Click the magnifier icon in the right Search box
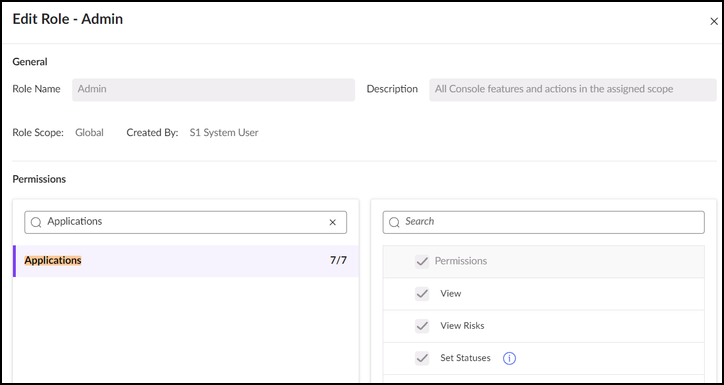This screenshot has height=385, width=724. coord(394,223)
